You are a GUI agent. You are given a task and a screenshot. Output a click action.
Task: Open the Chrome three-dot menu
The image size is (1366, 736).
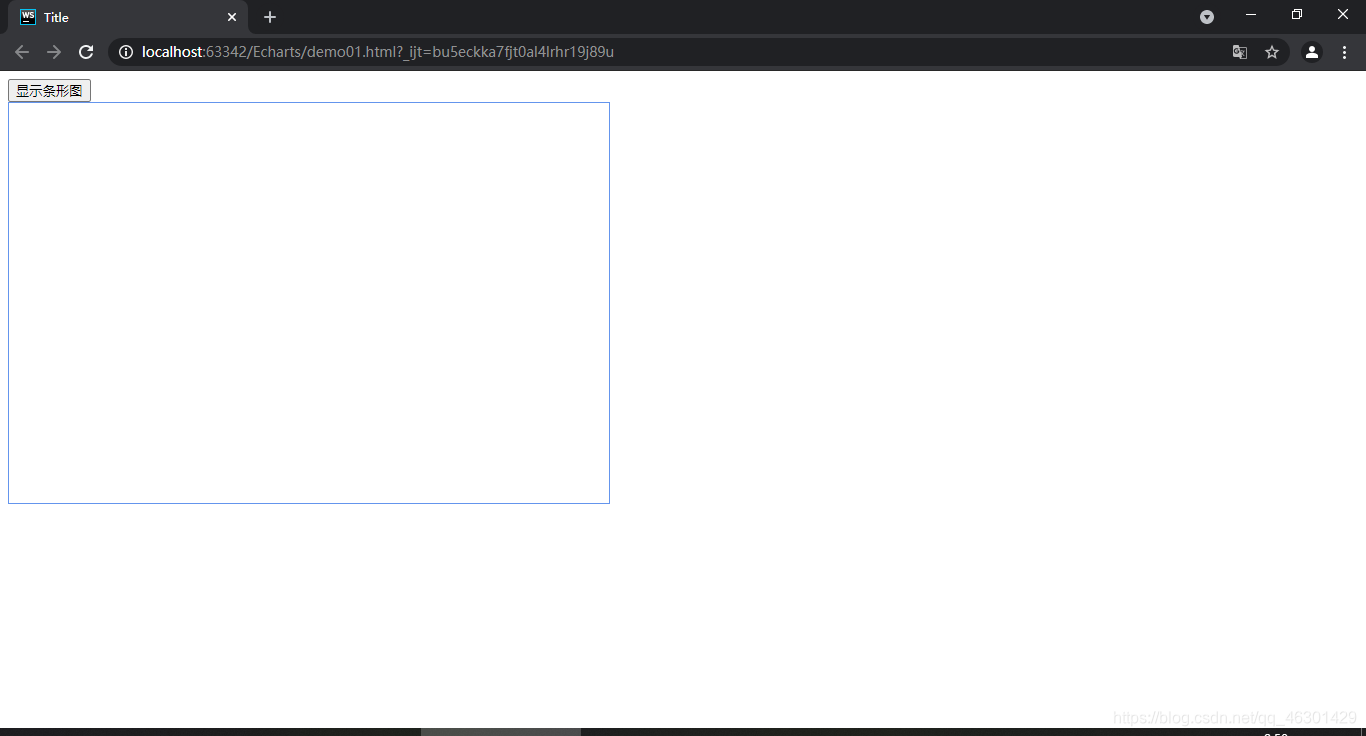[1345, 52]
